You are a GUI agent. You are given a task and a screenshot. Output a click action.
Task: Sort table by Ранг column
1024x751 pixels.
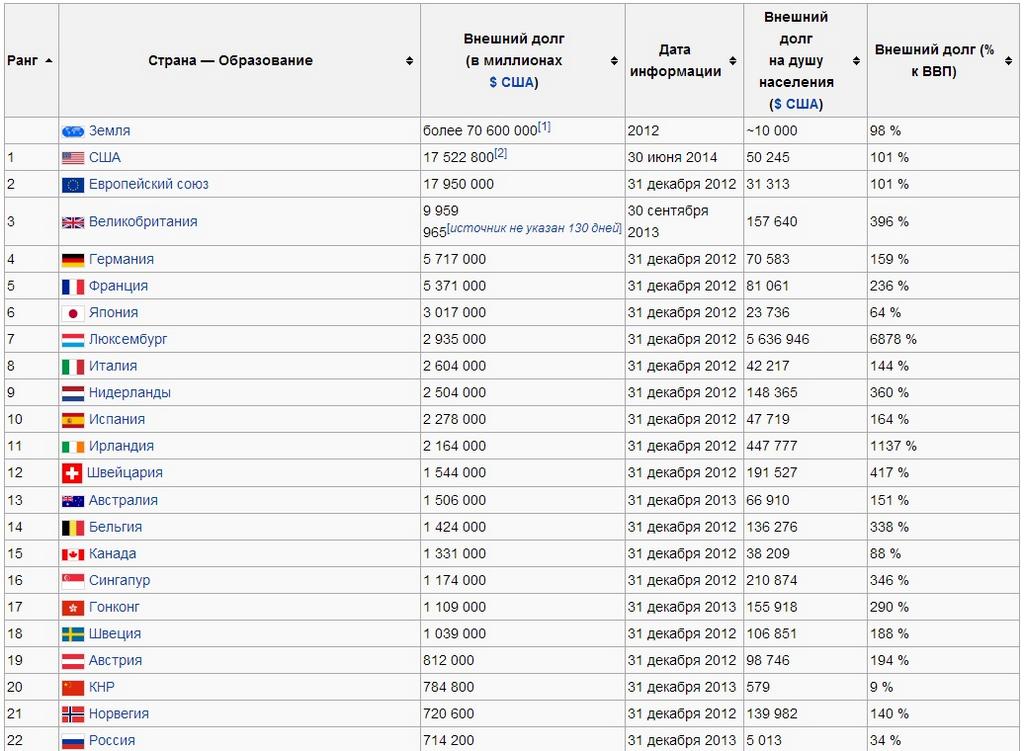(48, 60)
